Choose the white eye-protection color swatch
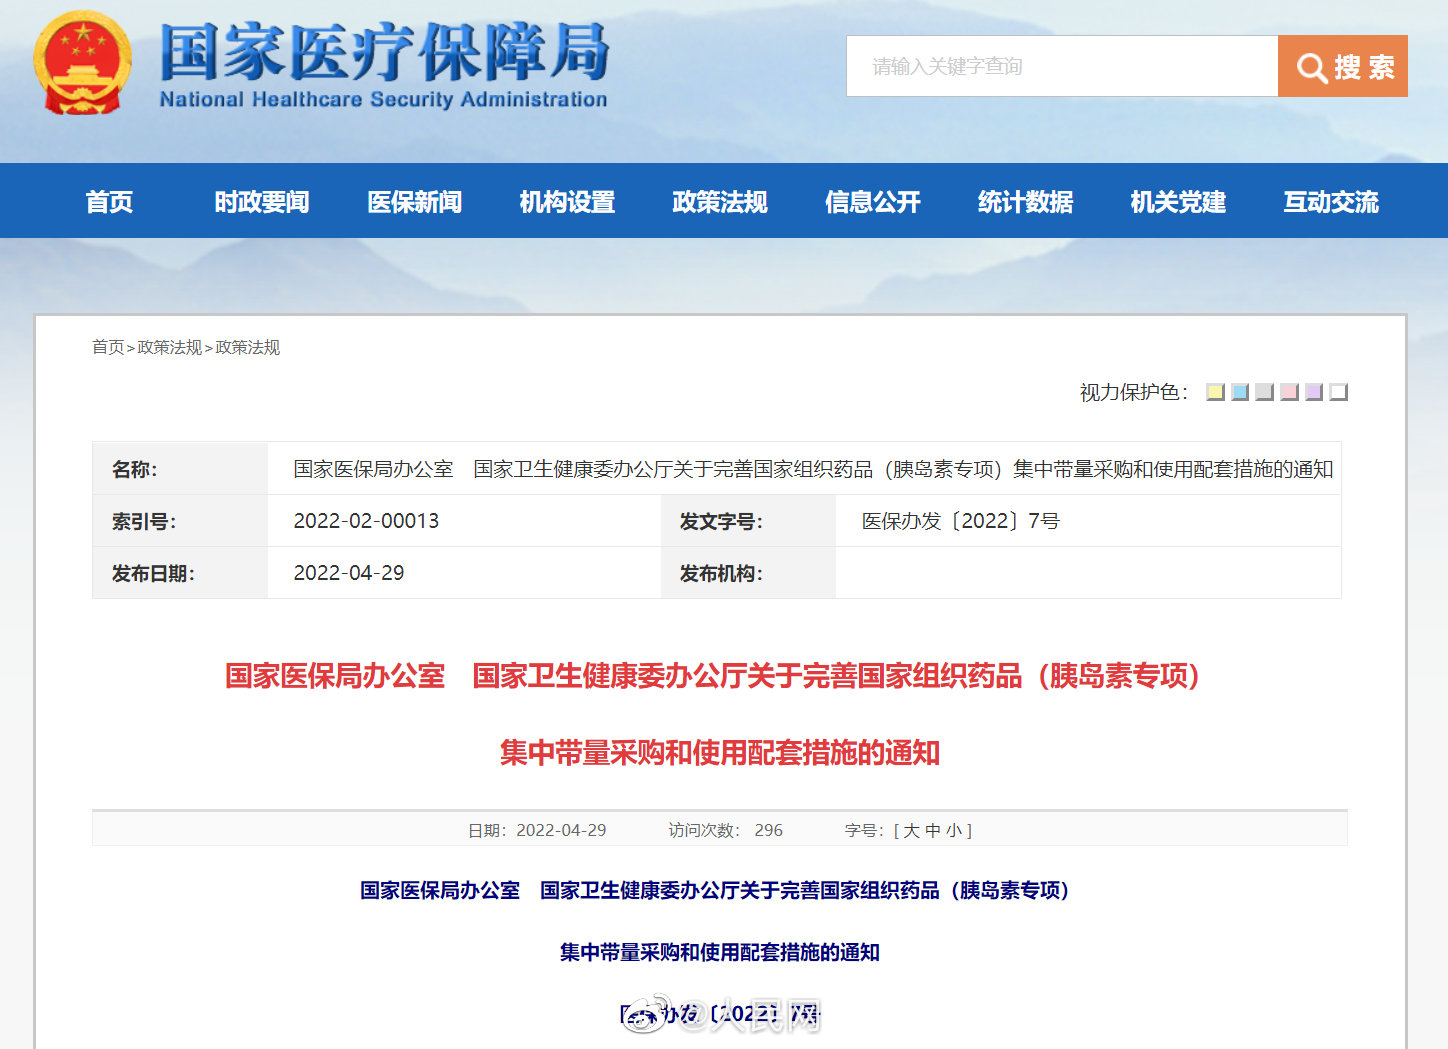The height and width of the screenshot is (1049, 1448). click(x=1338, y=392)
